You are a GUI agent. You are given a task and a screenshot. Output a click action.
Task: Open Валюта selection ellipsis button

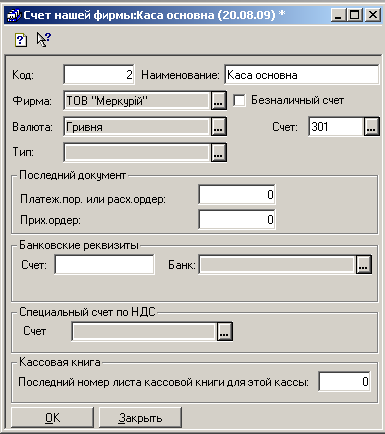click(218, 126)
